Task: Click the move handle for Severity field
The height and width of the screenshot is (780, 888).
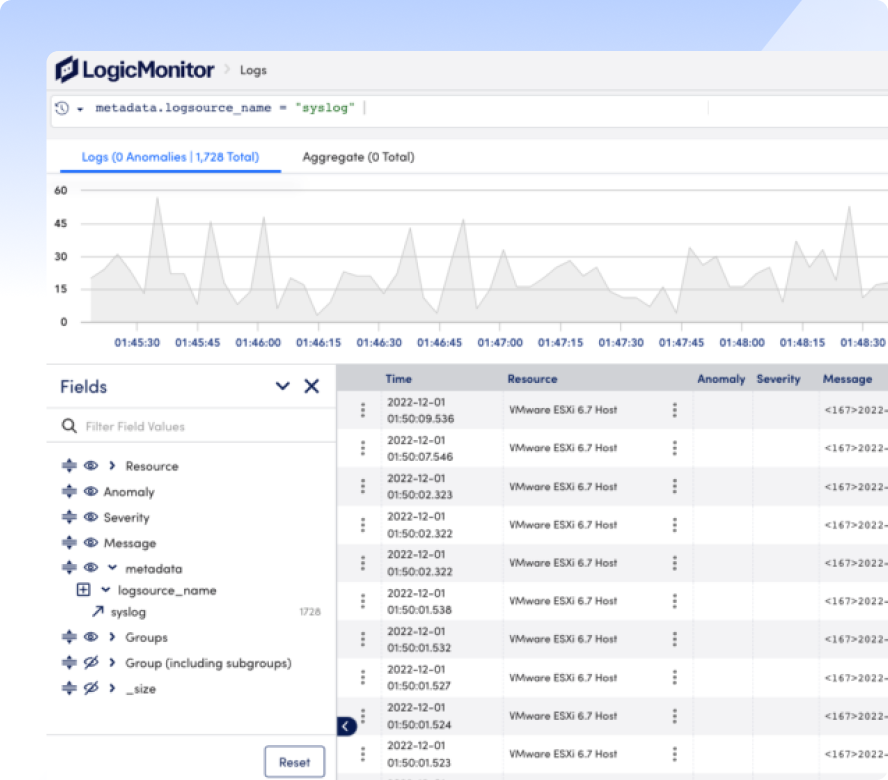Action: click(69, 517)
